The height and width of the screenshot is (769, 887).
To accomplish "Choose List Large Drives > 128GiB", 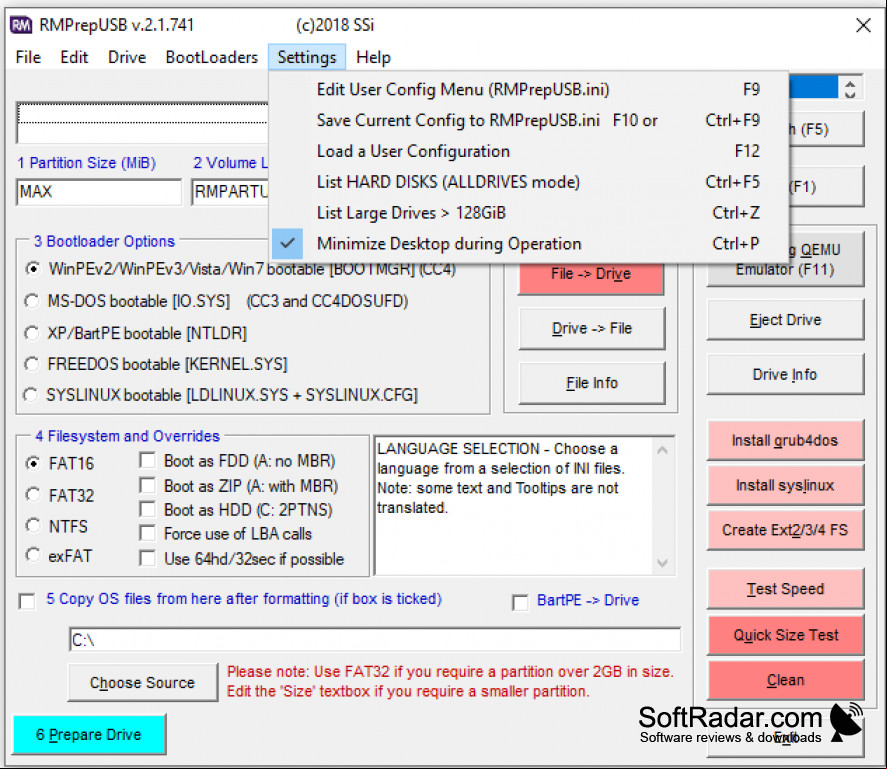I will (x=528, y=213).
